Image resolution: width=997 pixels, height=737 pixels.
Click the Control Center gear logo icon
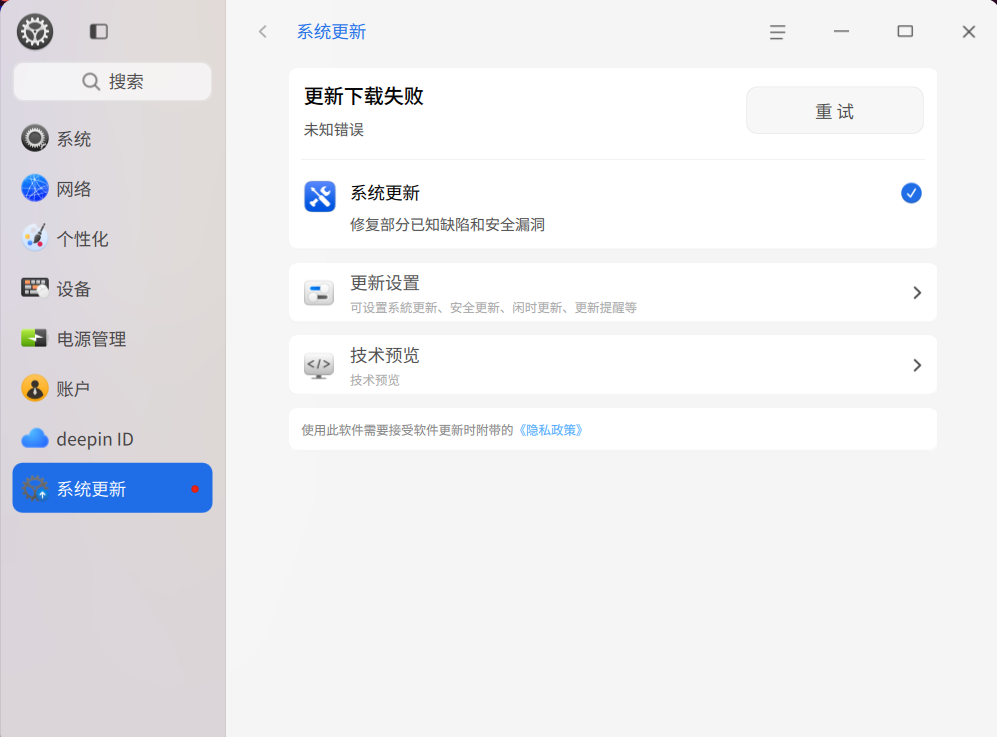(34, 31)
